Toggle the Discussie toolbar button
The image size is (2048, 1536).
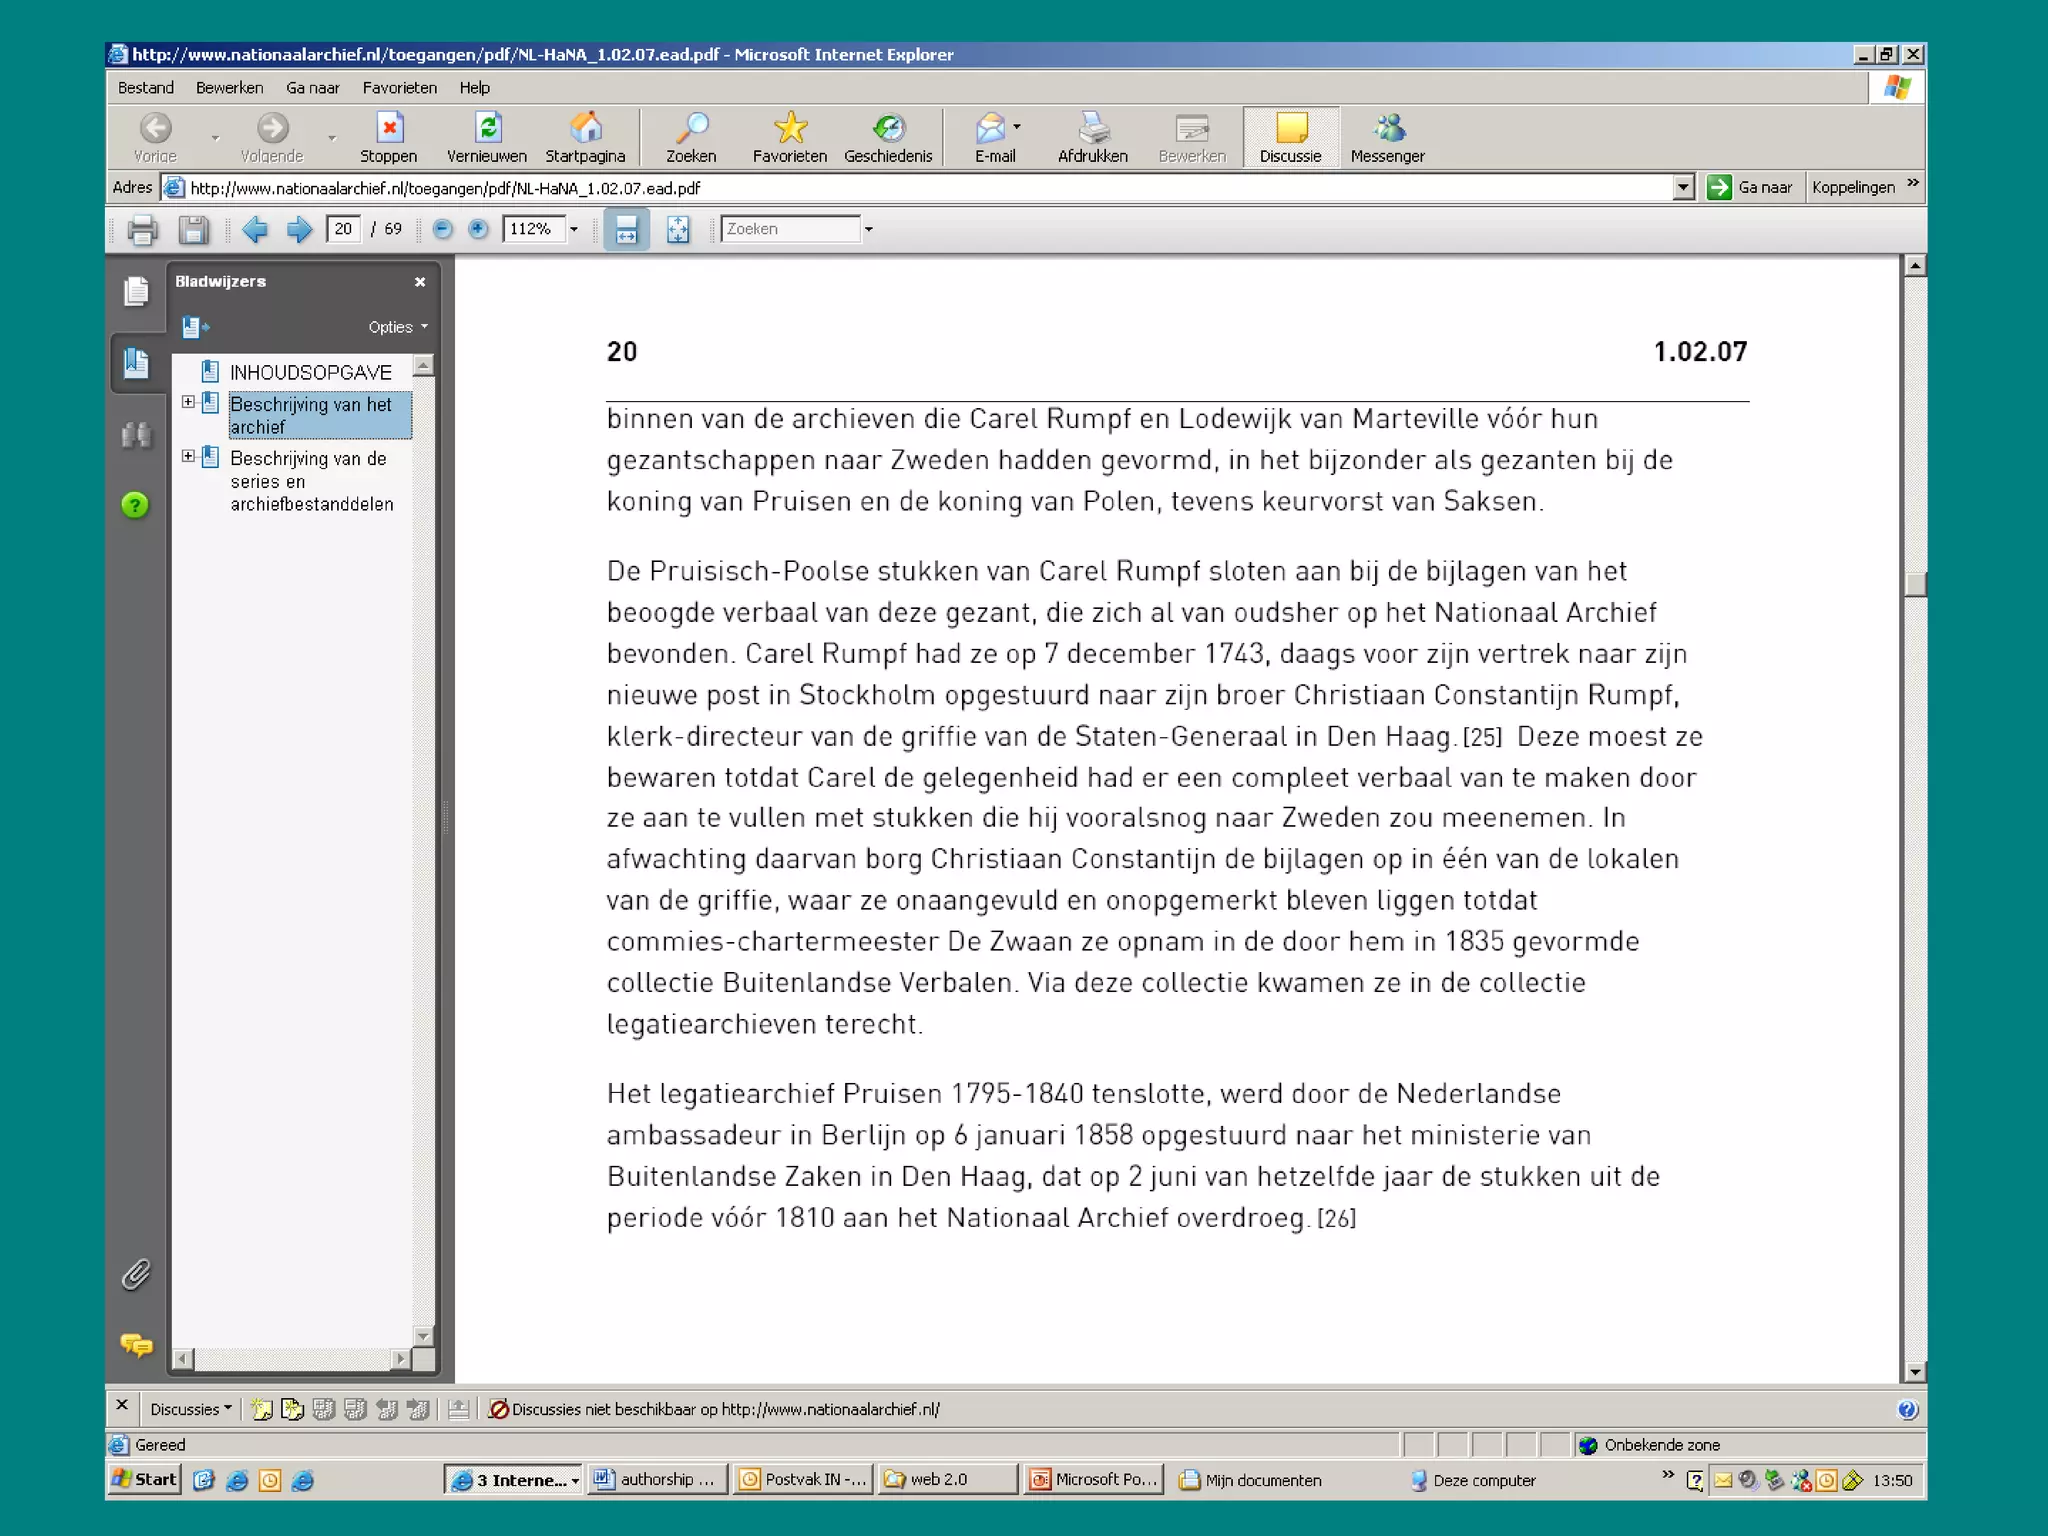pyautogui.click(x=1290, y=137)
